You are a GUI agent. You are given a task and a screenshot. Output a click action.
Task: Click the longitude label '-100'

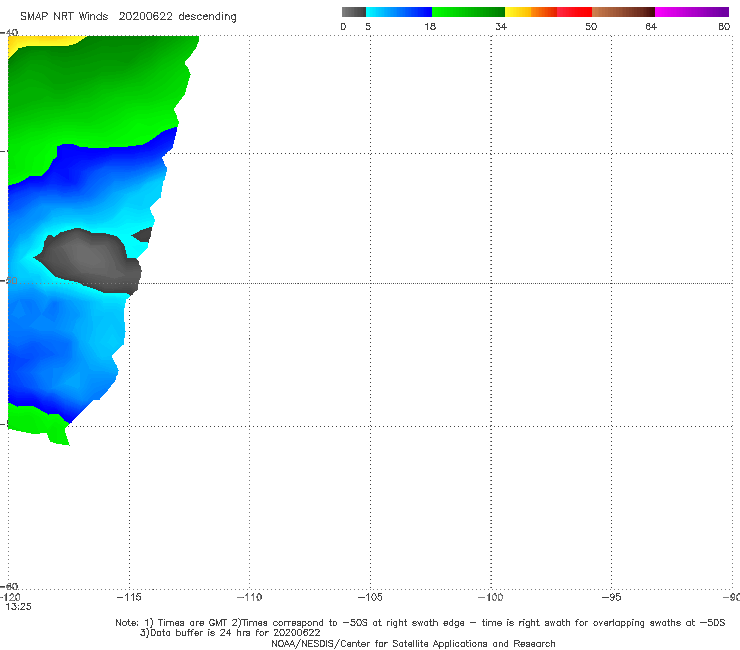tap(490, 597)
